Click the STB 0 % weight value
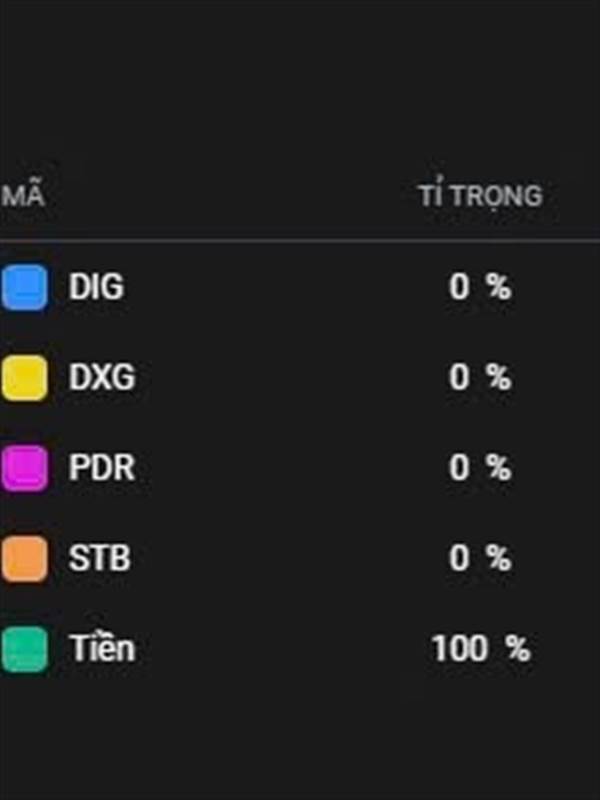 (x=480, y=558)
